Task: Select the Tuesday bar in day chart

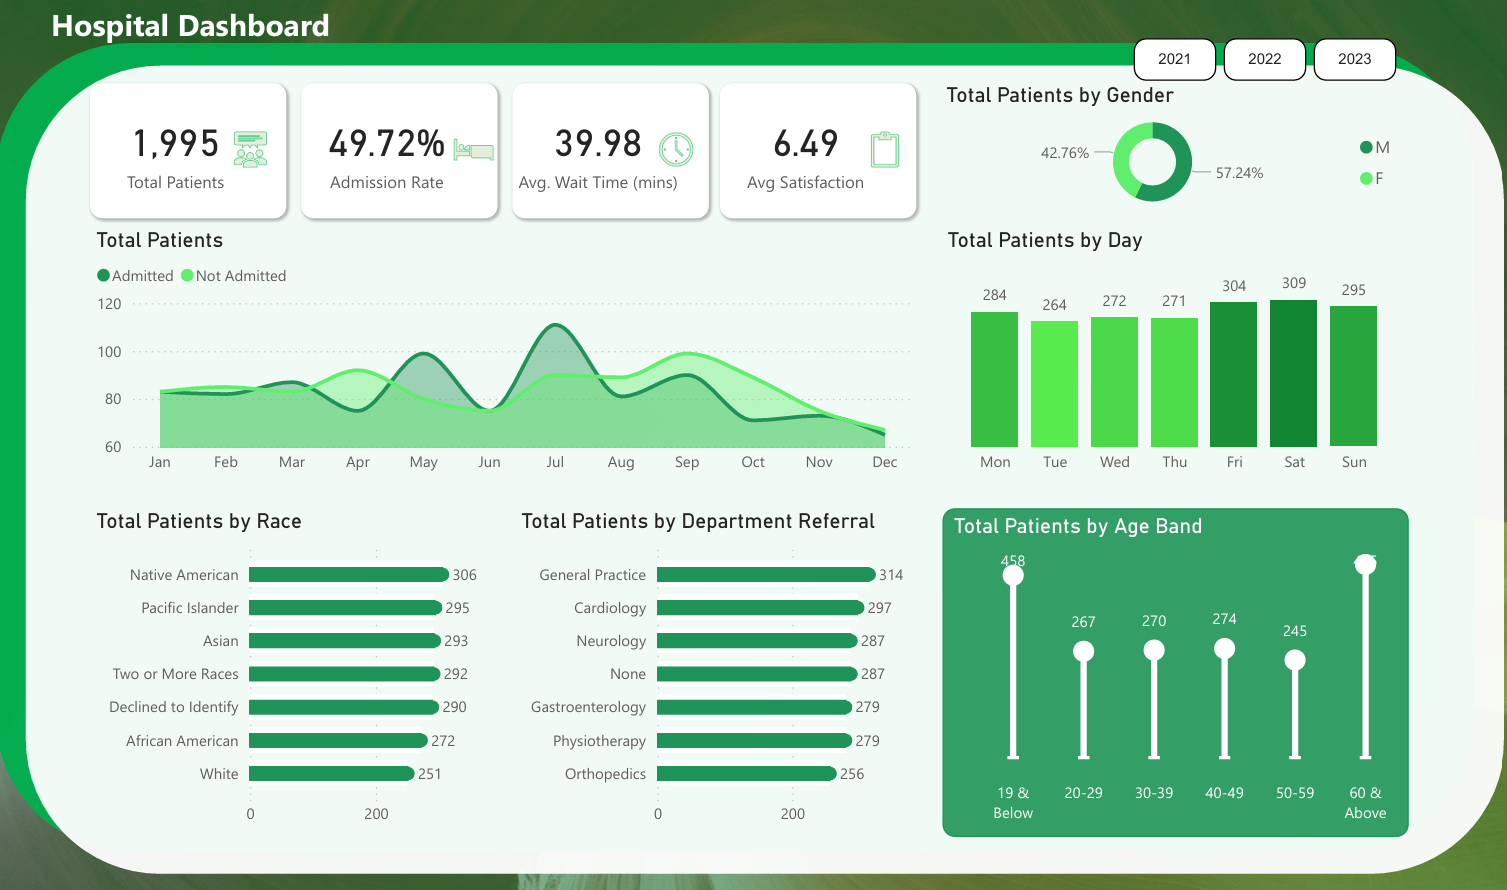Action: [x=1054, y=383]
